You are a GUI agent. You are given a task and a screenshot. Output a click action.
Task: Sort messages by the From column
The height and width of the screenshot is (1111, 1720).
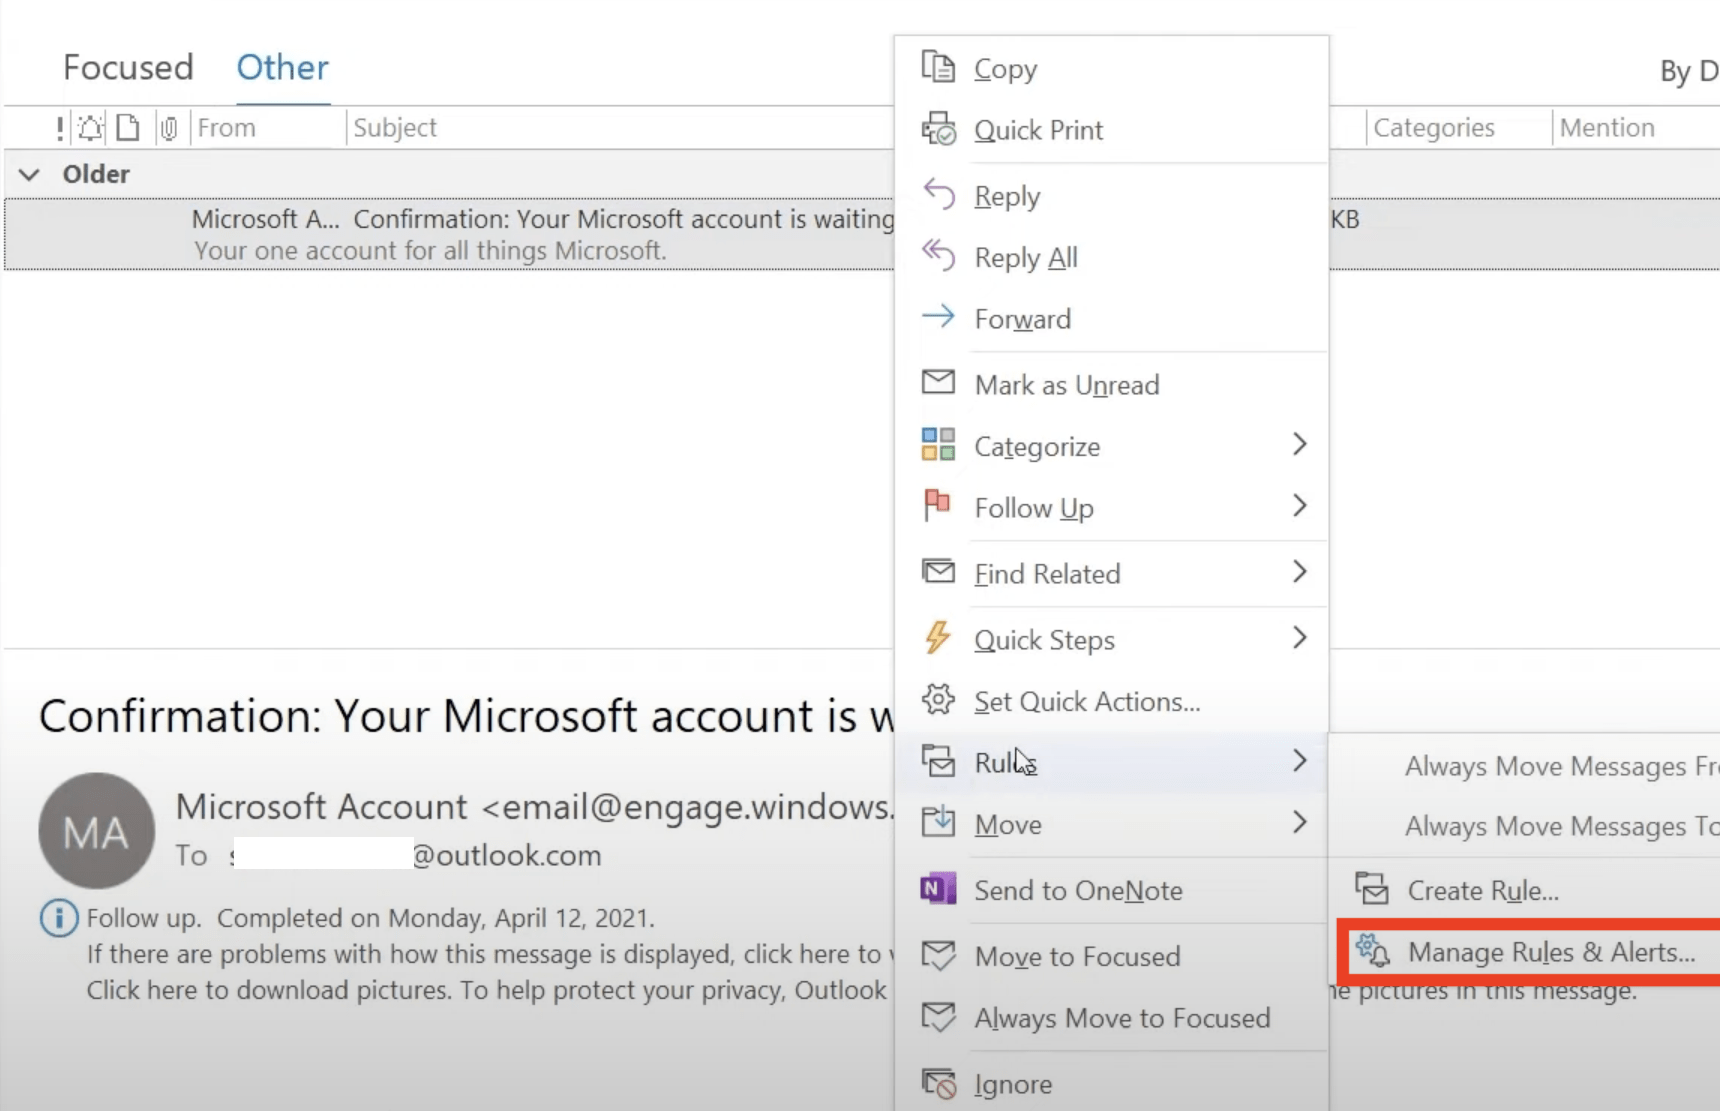pos(266,128)
